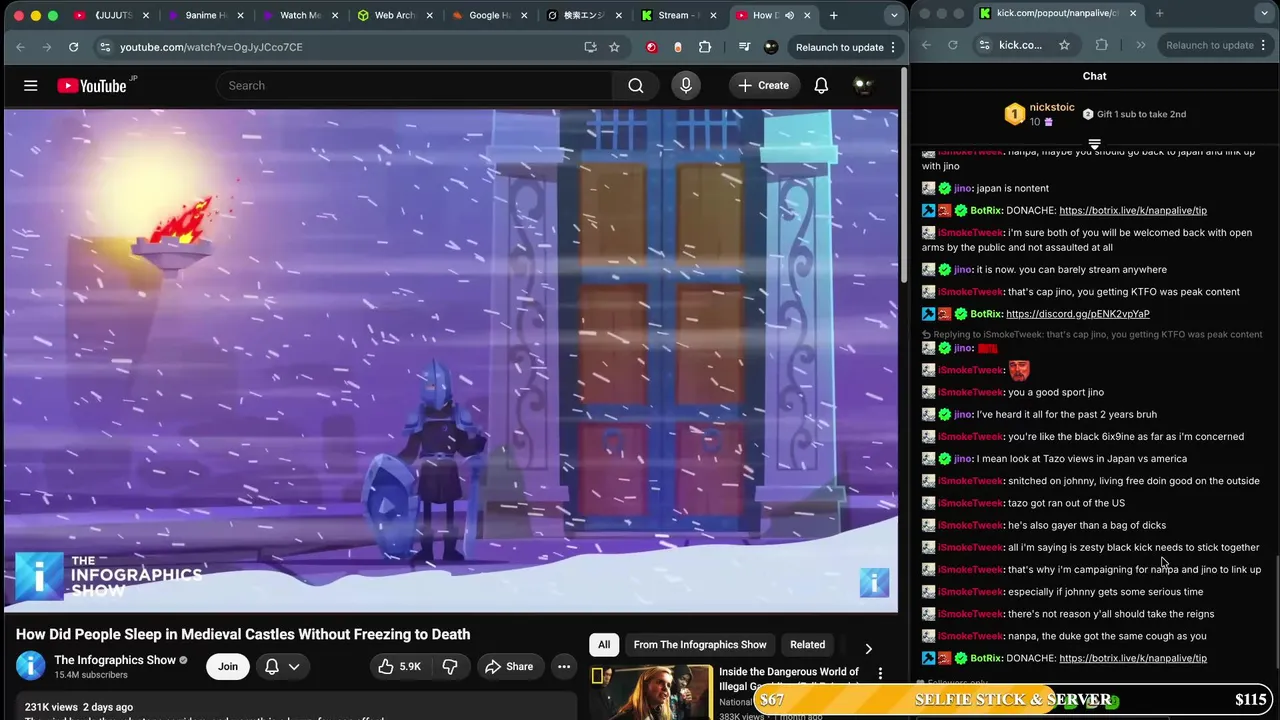Reload the kick.com chat window

[x=952, y=45]
